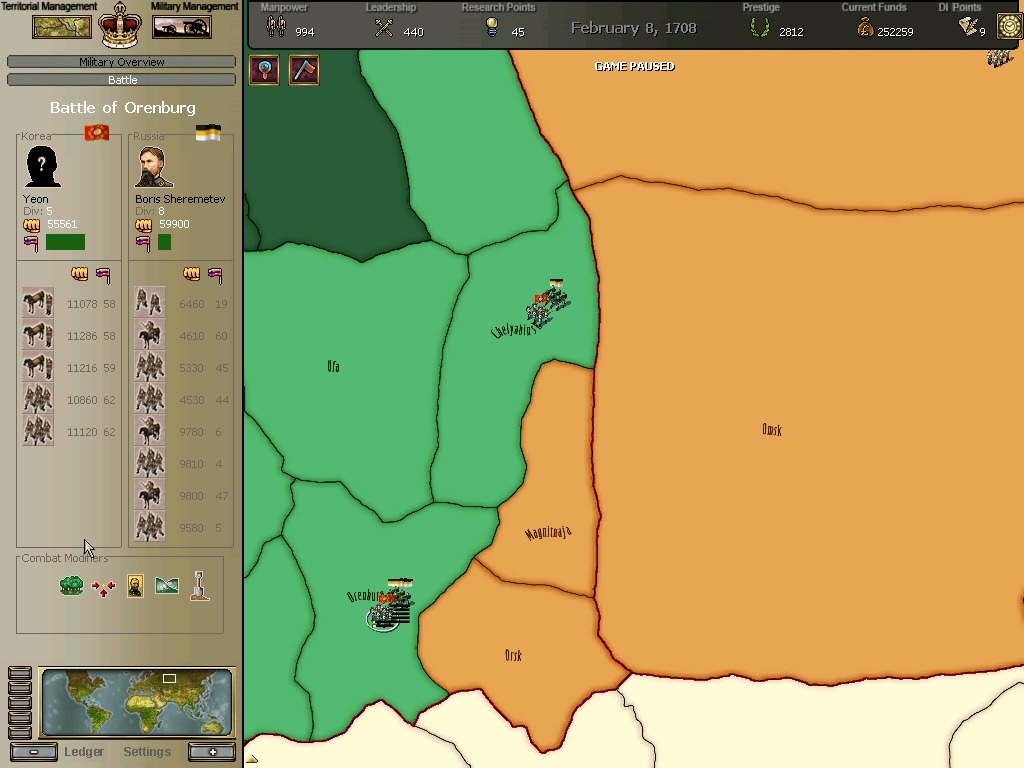Click the Leadership crossed swords icon
This screenshot has width=1024, height=768.
(384, 28)
